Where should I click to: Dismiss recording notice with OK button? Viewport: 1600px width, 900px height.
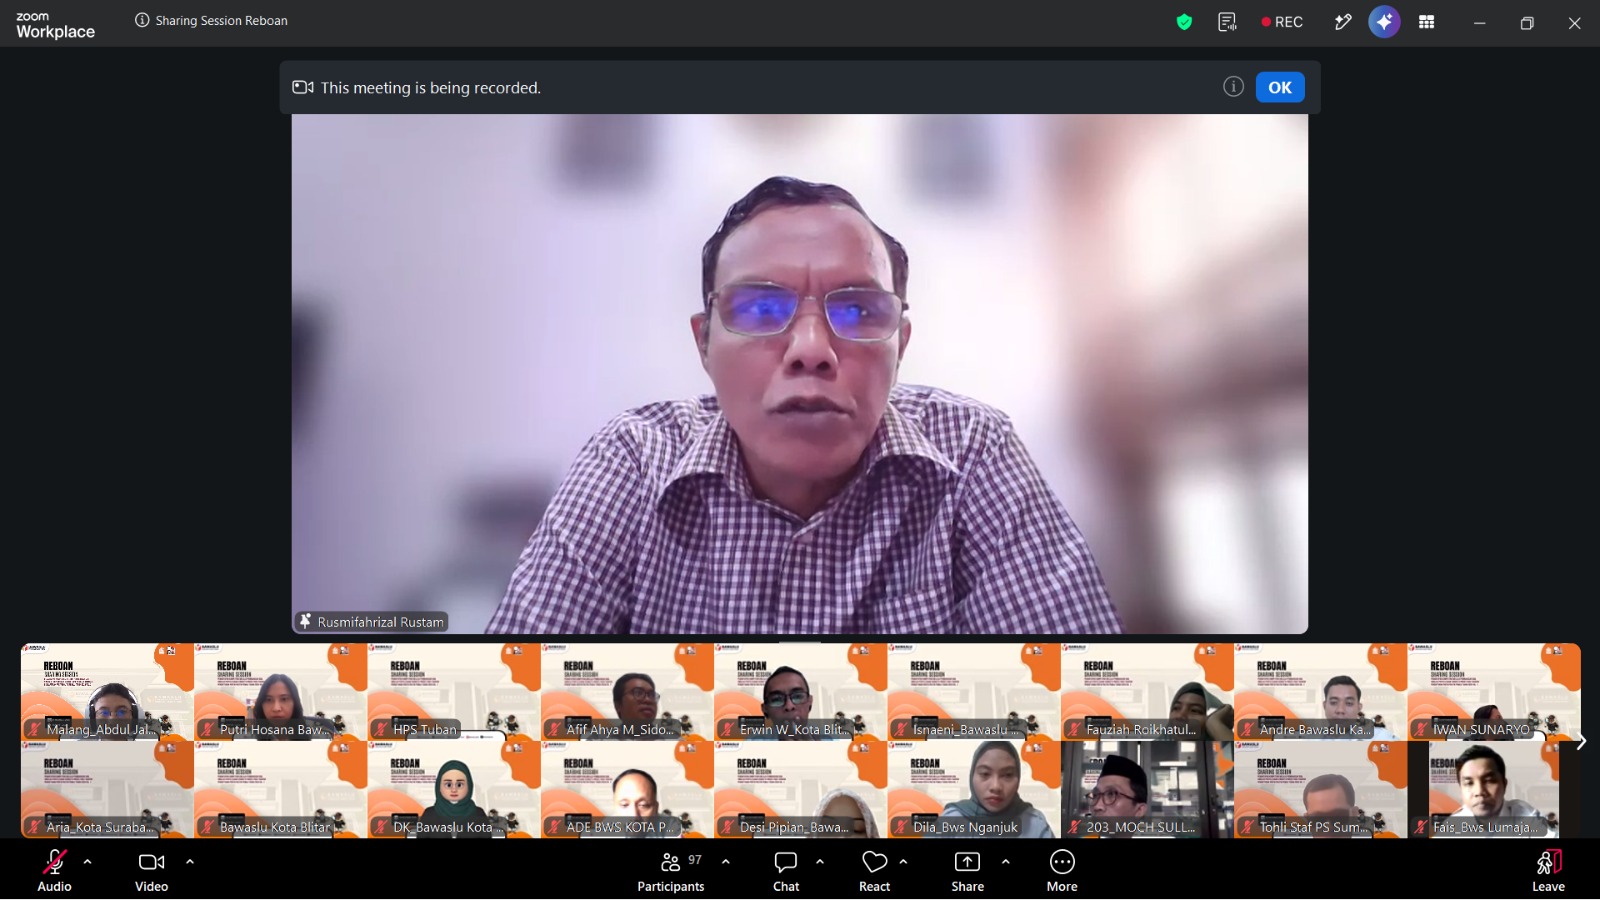1280,87
